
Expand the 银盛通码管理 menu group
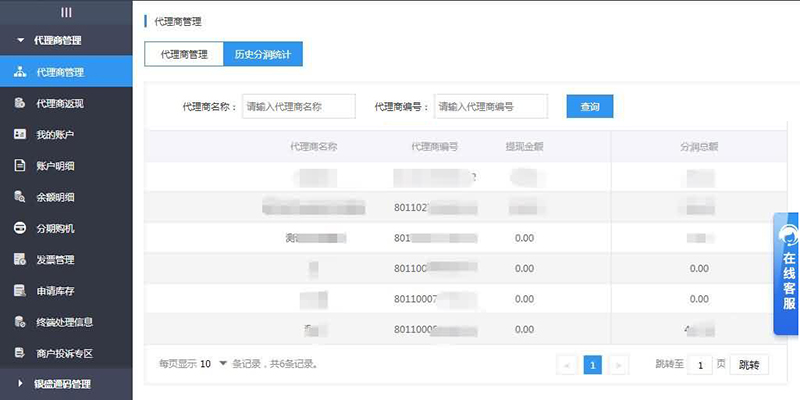coord(66,384)
